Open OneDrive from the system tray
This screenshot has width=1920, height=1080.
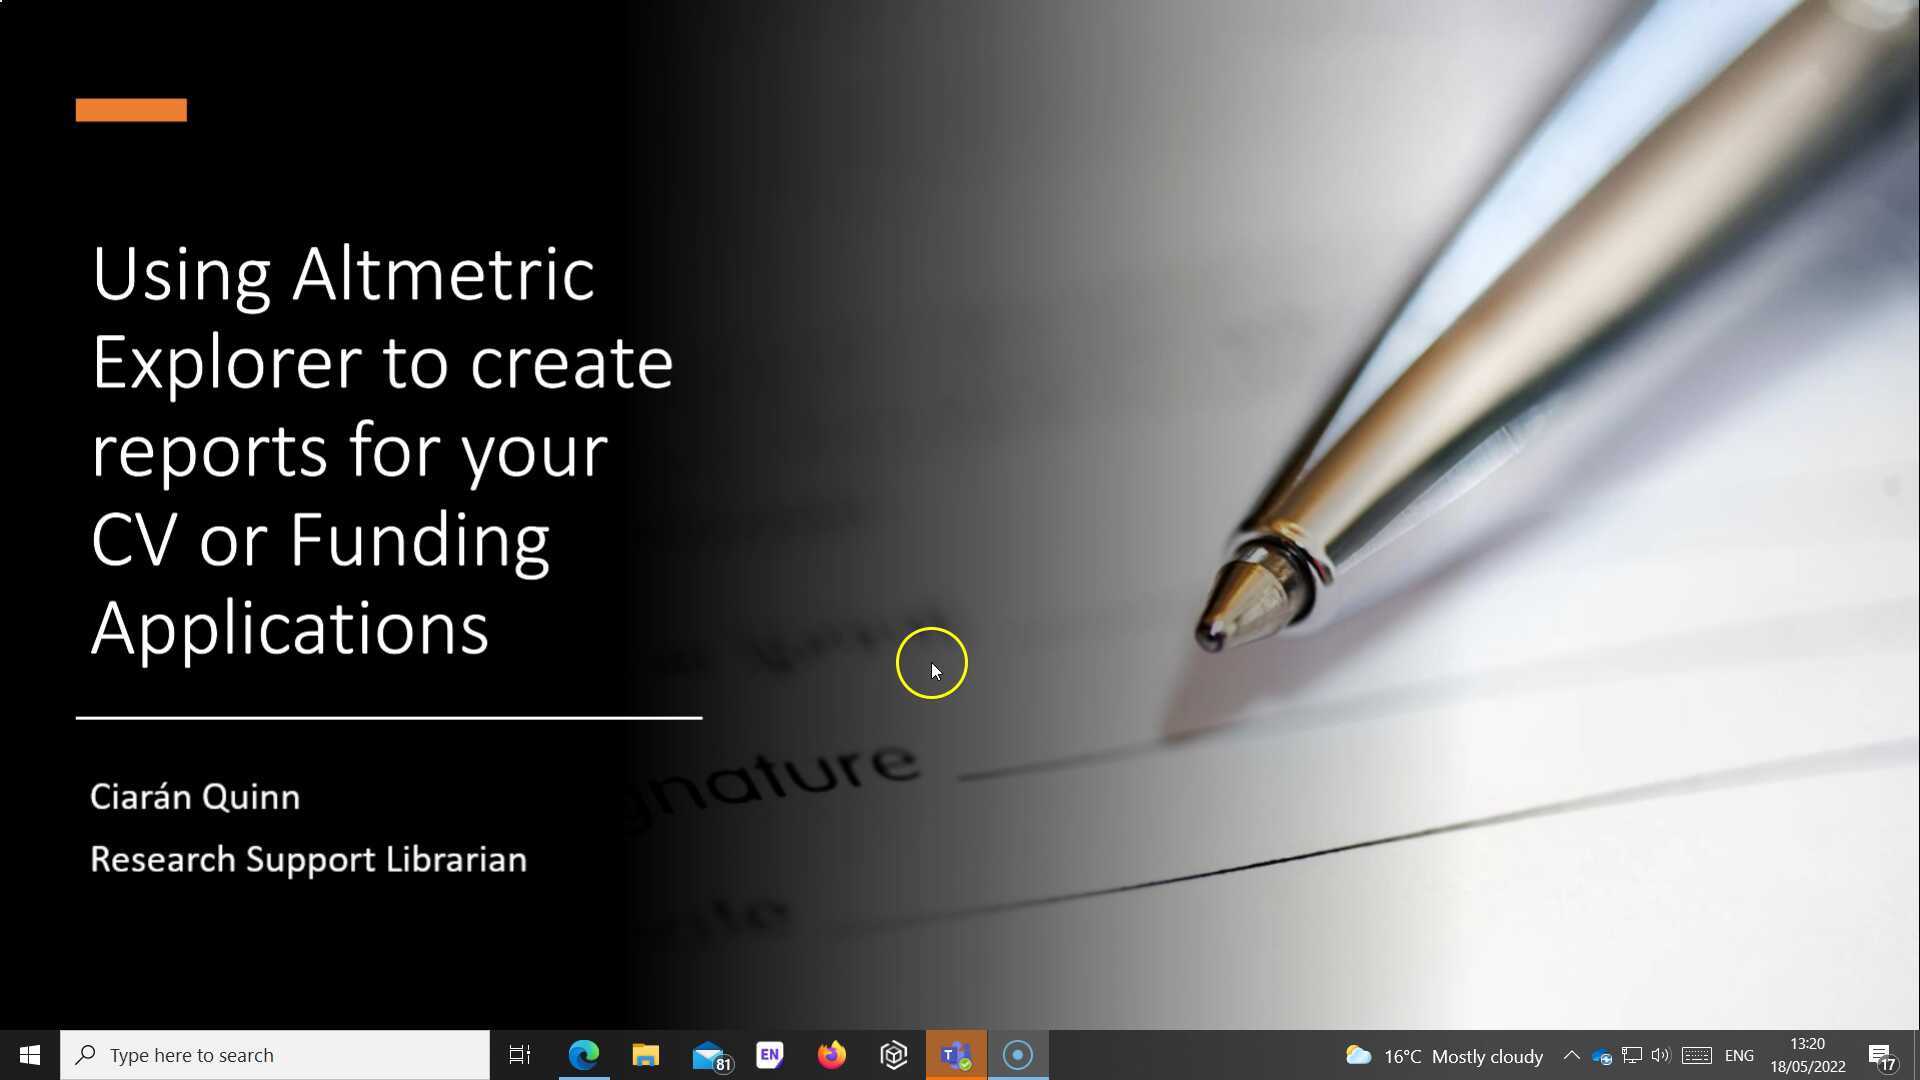pos(1602,1055)
